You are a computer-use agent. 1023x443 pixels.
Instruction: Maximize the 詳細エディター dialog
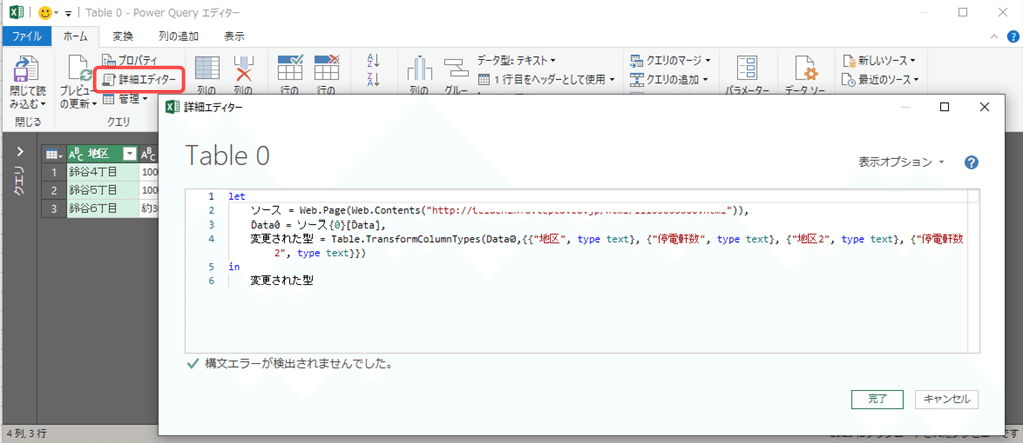[944, 107]
